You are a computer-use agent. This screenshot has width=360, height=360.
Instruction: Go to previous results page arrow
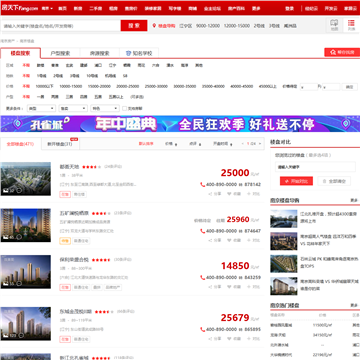pyautogui.click(x=243, y=144)
